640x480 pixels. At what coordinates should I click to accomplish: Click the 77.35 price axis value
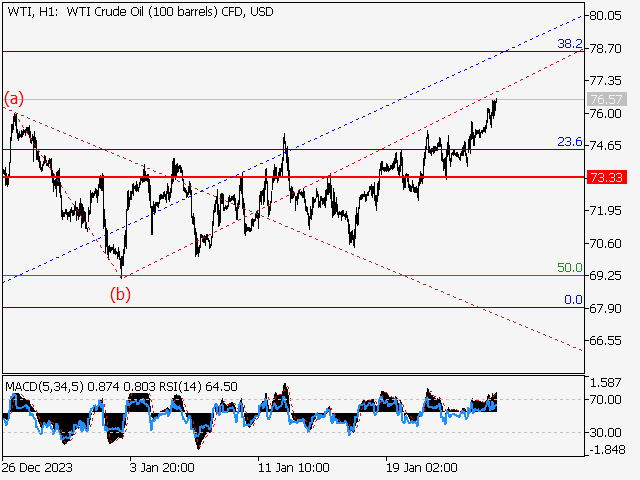pos(606,81)
